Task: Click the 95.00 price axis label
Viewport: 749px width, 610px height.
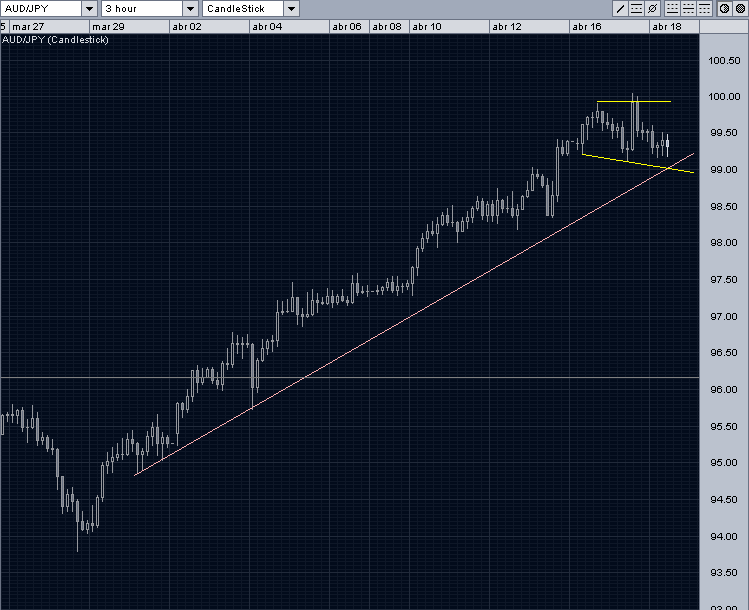Action: (725, 462)
